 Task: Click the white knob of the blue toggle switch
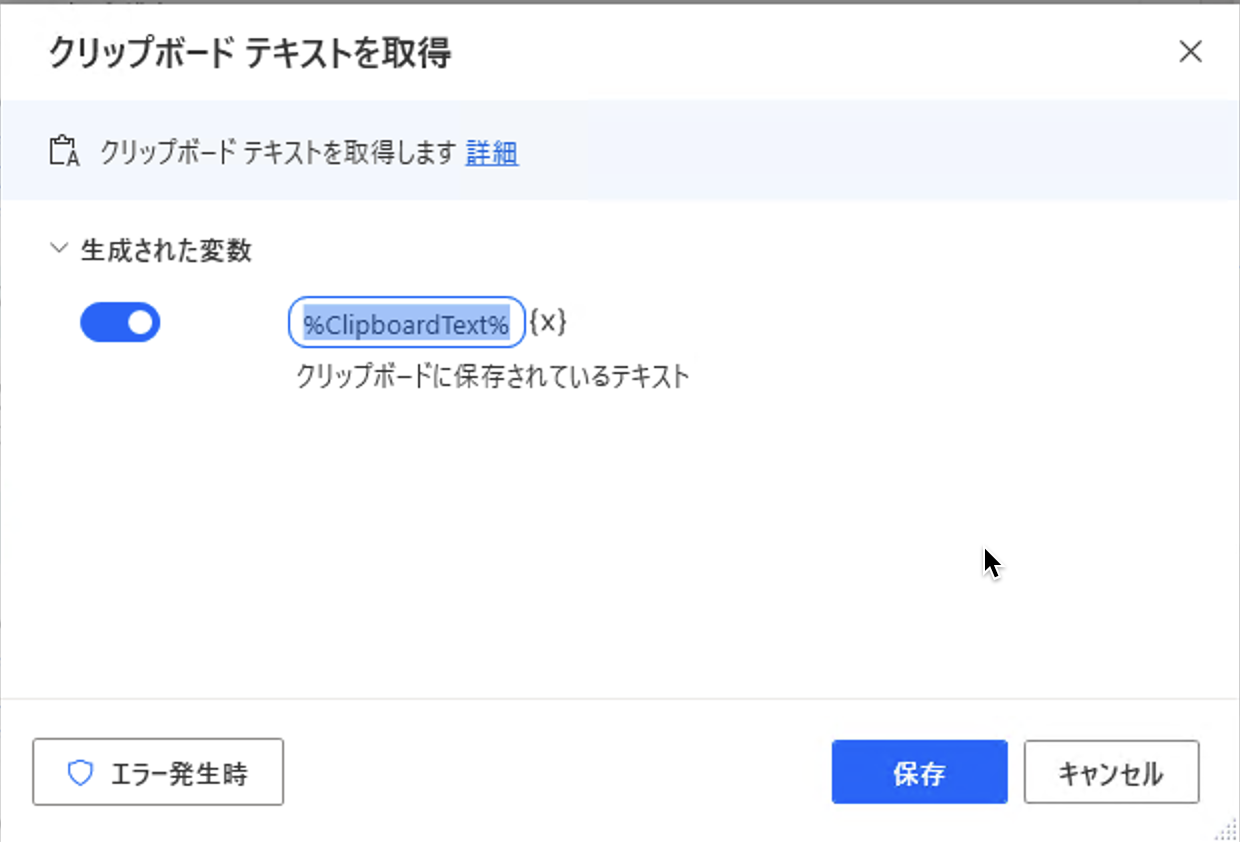[140, 322]
